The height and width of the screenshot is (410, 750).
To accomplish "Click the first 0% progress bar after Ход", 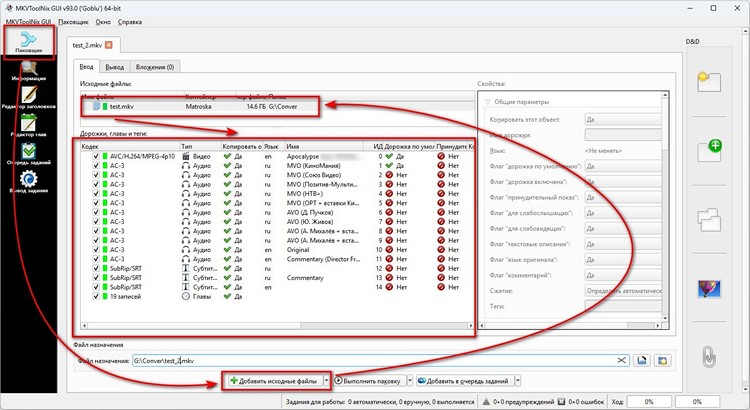I will coord(649,401).
